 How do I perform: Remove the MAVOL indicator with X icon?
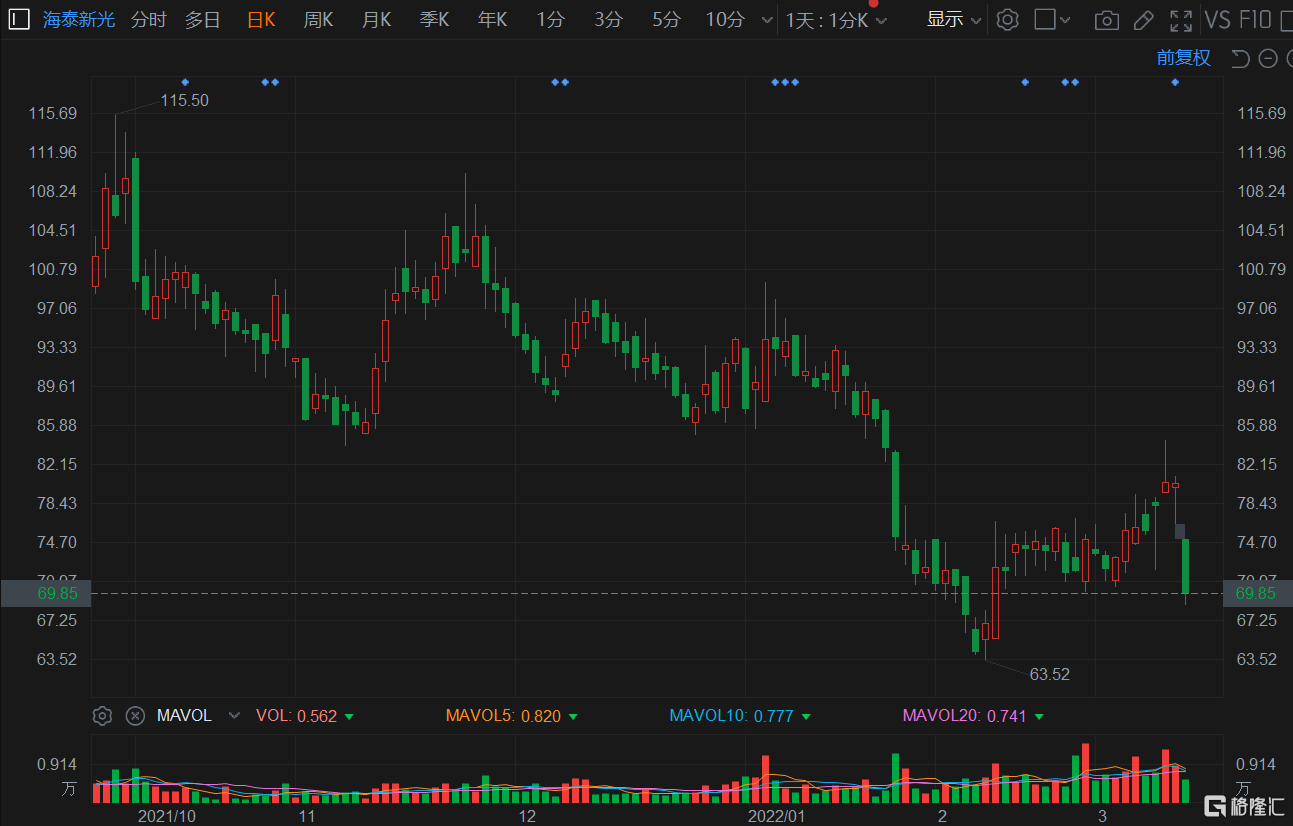tap(135, 716)
